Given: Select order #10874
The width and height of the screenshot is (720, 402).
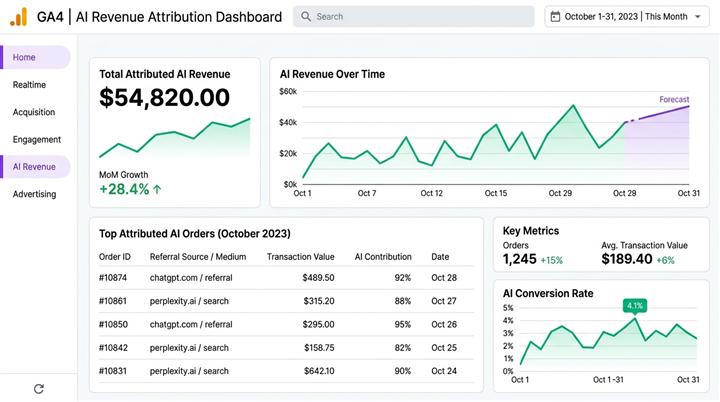Looking at the screenshot, I should click(113, 278).
